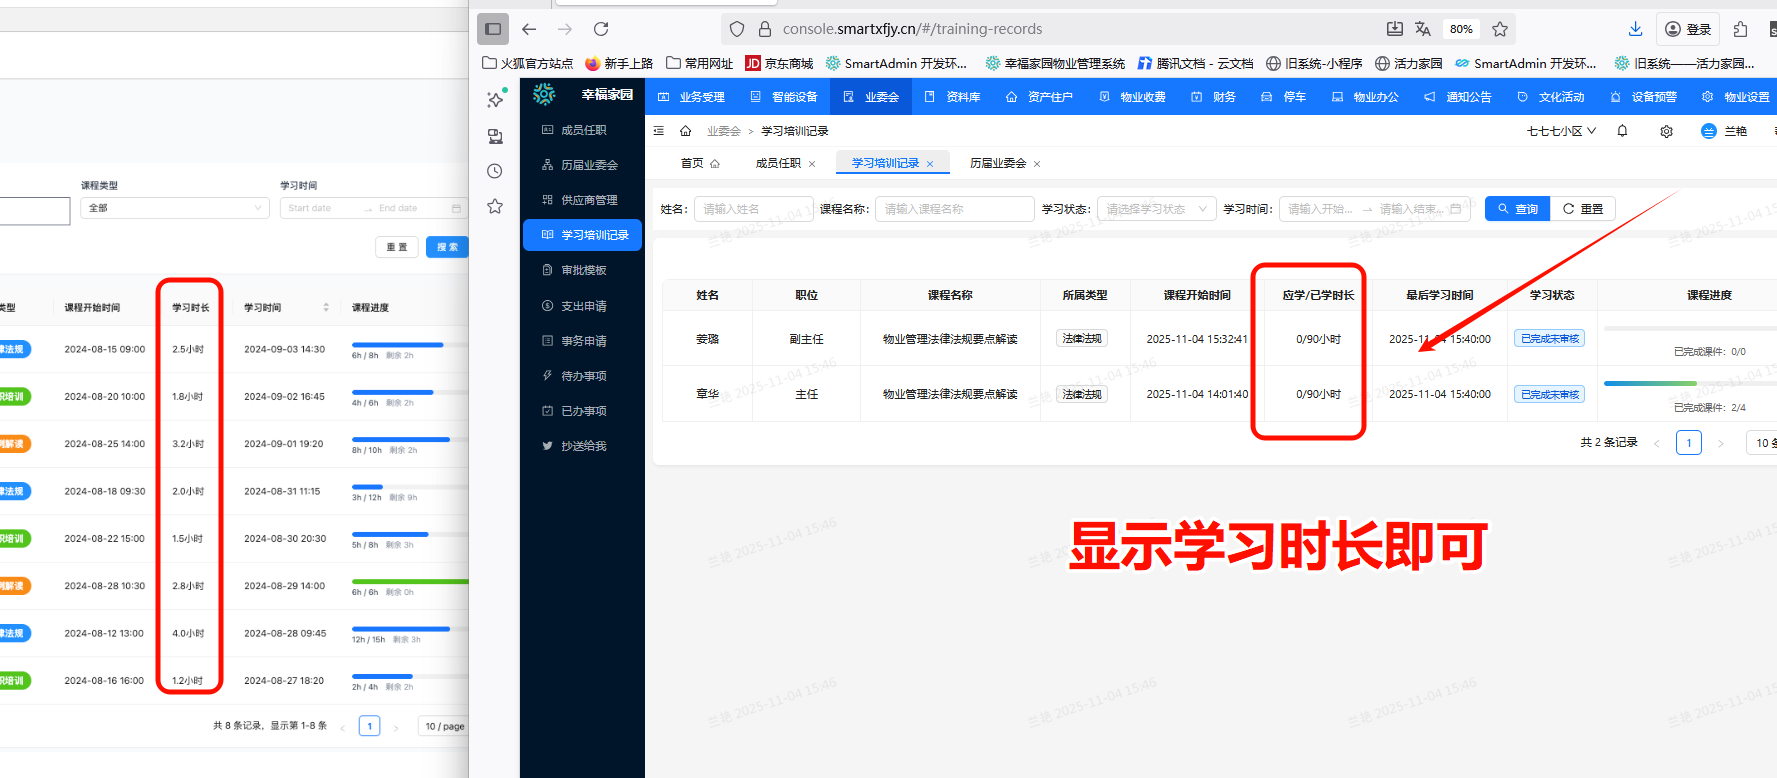Reset the 80% zoom level indicator
The width and height of the screenshot is (1777, 778).
click(1461, 29)
